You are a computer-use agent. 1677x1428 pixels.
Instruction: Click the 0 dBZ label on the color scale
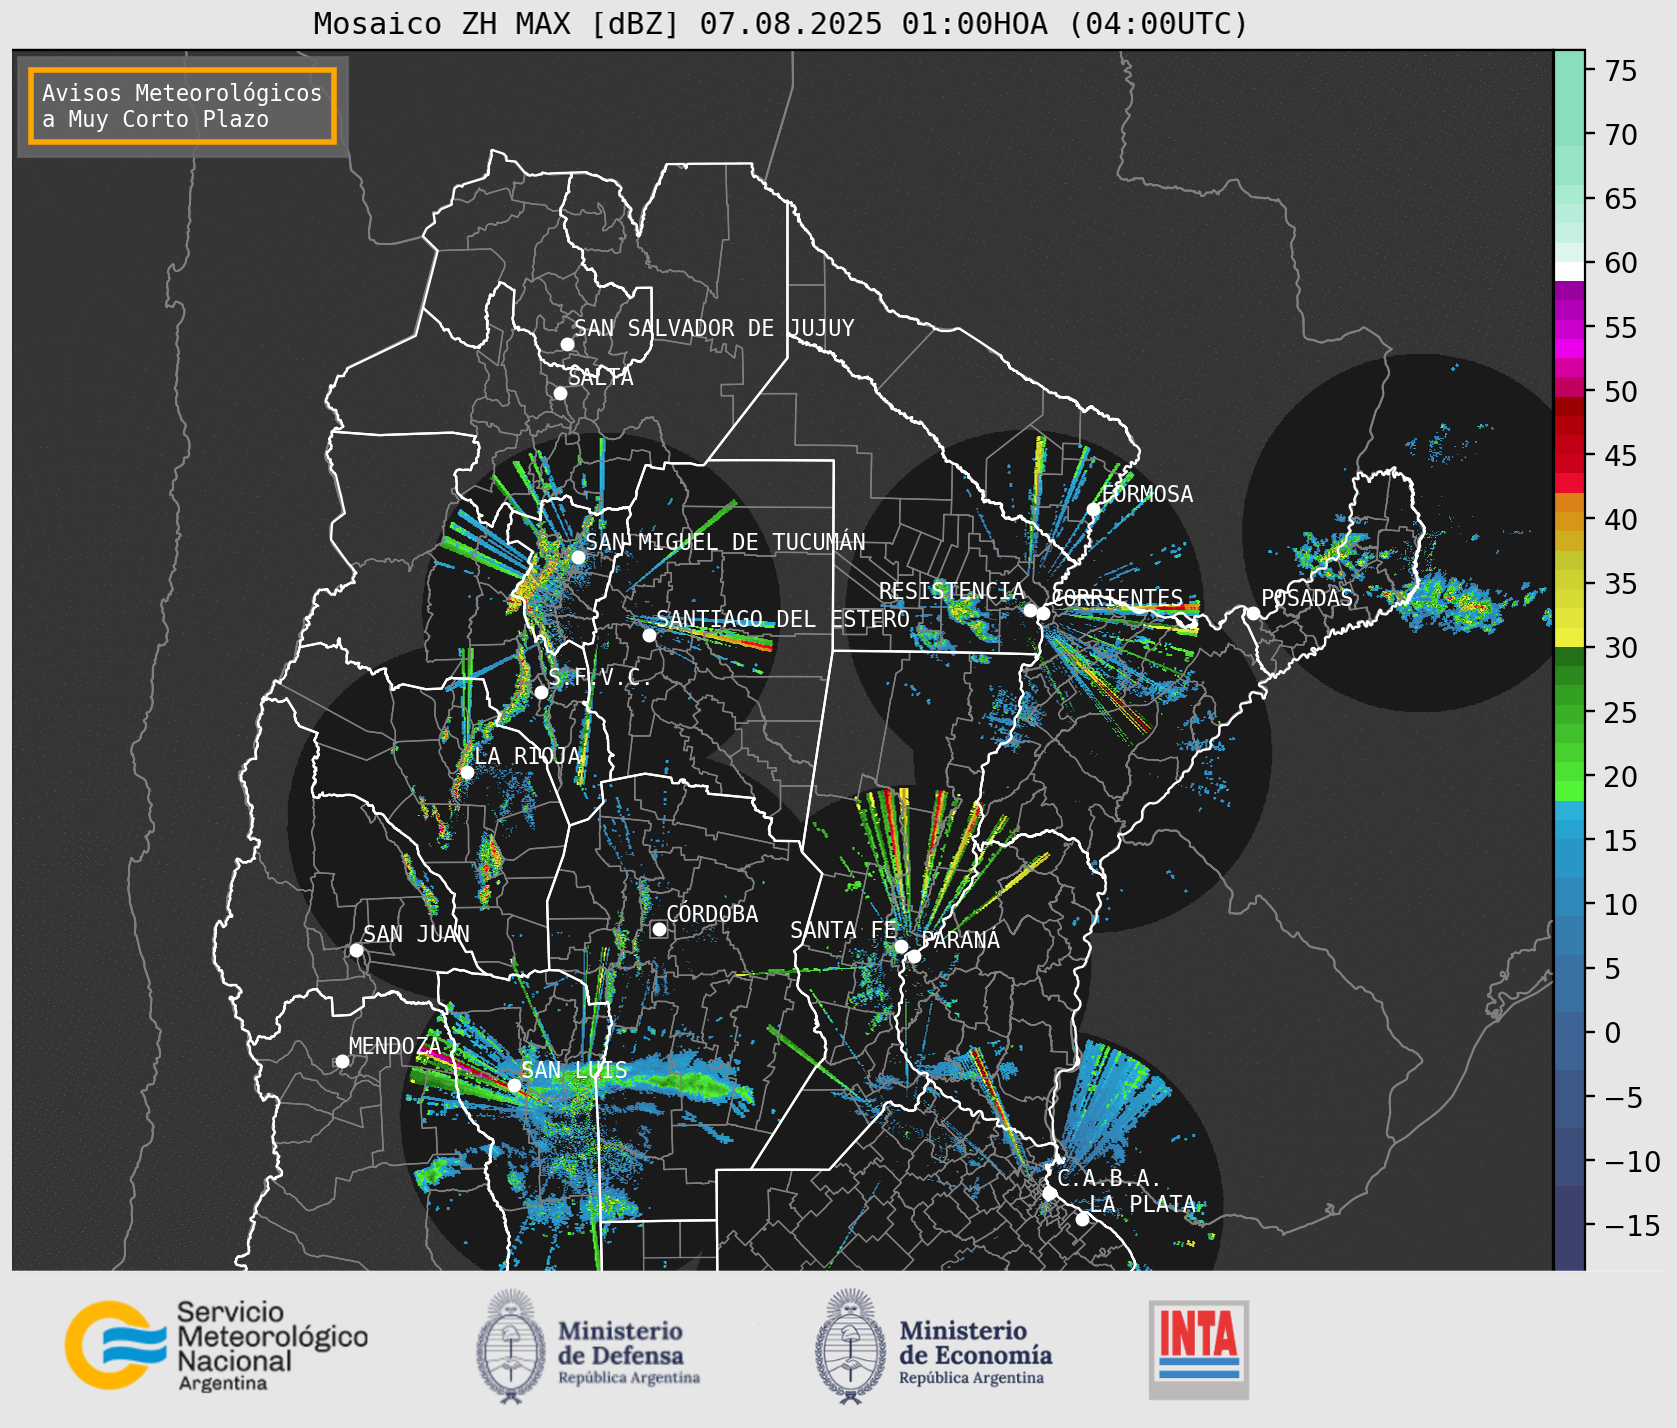click(x=1612, y=1033)
